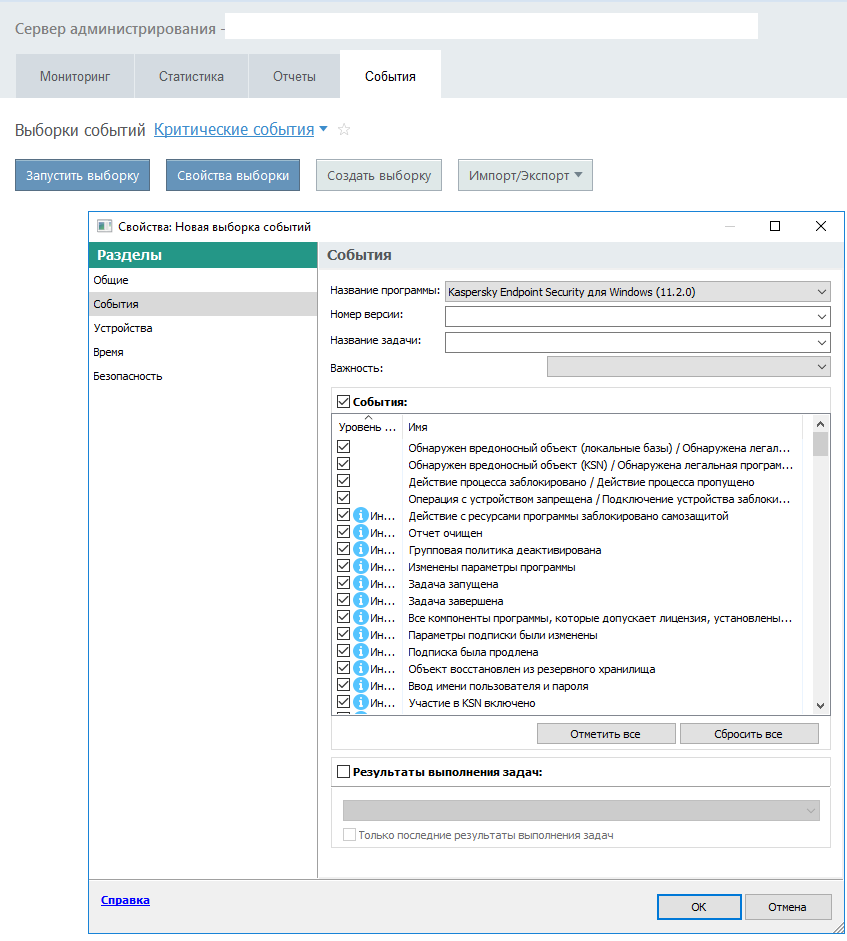The height and width of the screenshot is (941, 847).
Task: Click the dialog window icon in title bar
Action: tap(105, 227)
